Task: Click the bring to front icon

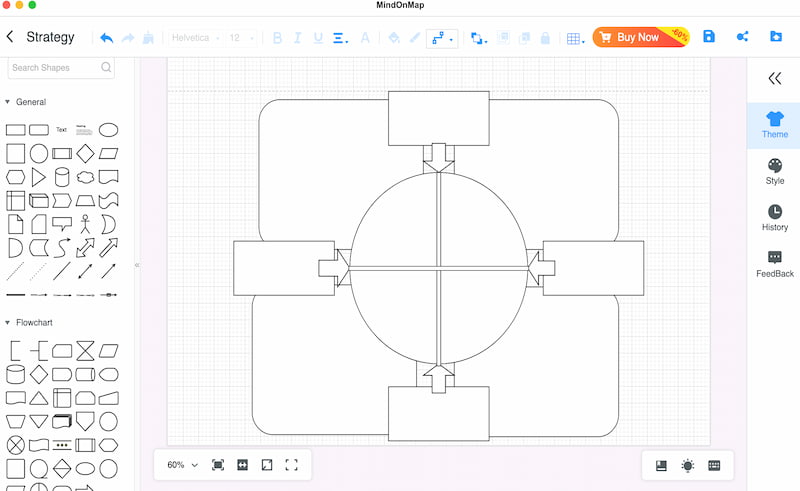Action: click(x=503, y=38)
